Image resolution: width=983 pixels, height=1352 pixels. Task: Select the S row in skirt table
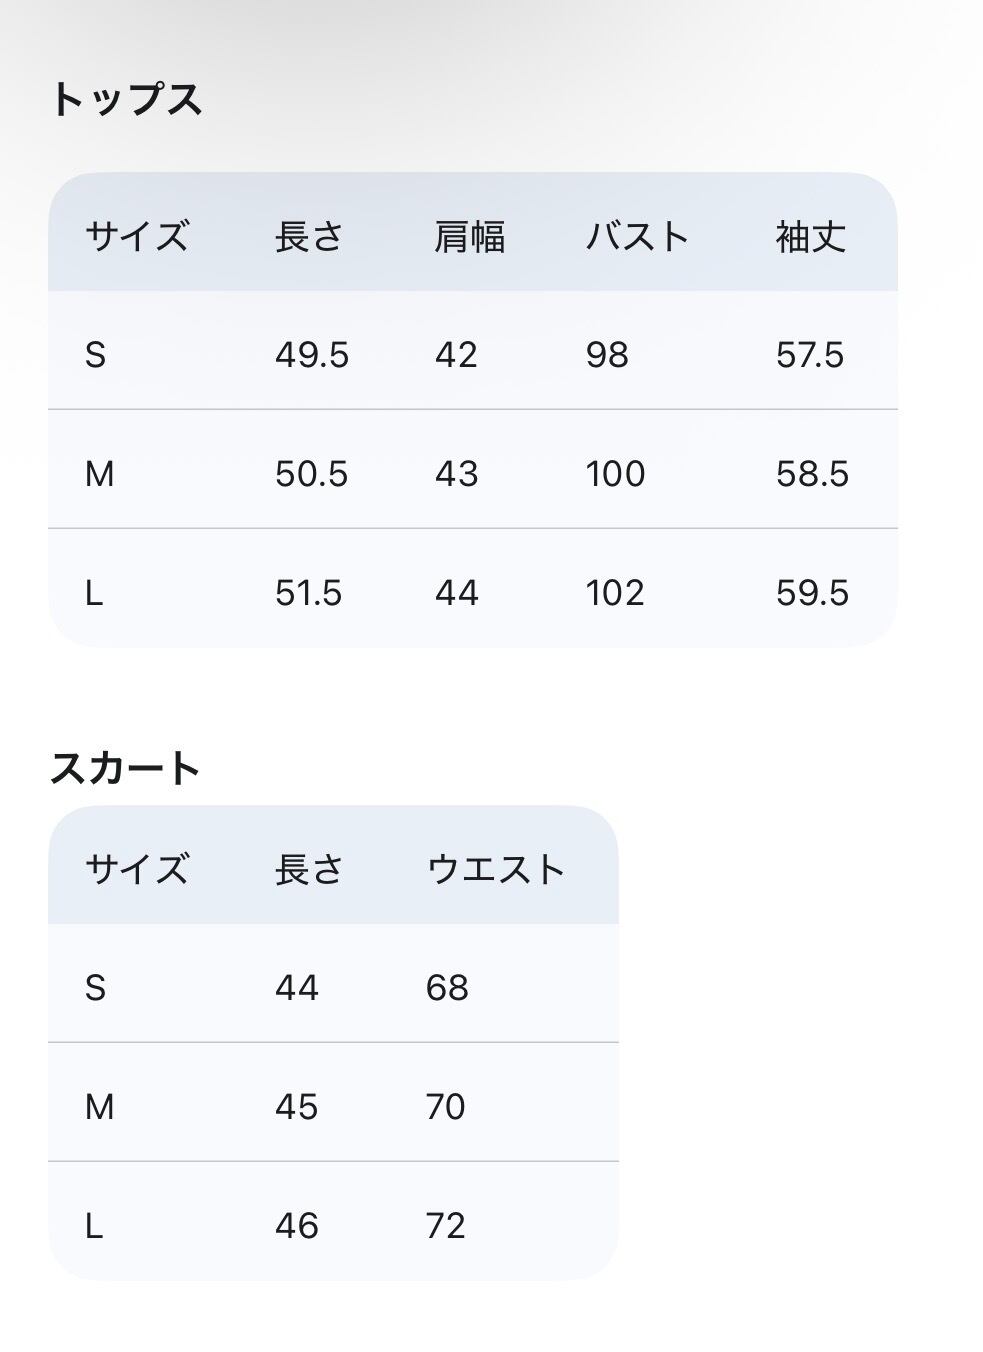(334, 984)
